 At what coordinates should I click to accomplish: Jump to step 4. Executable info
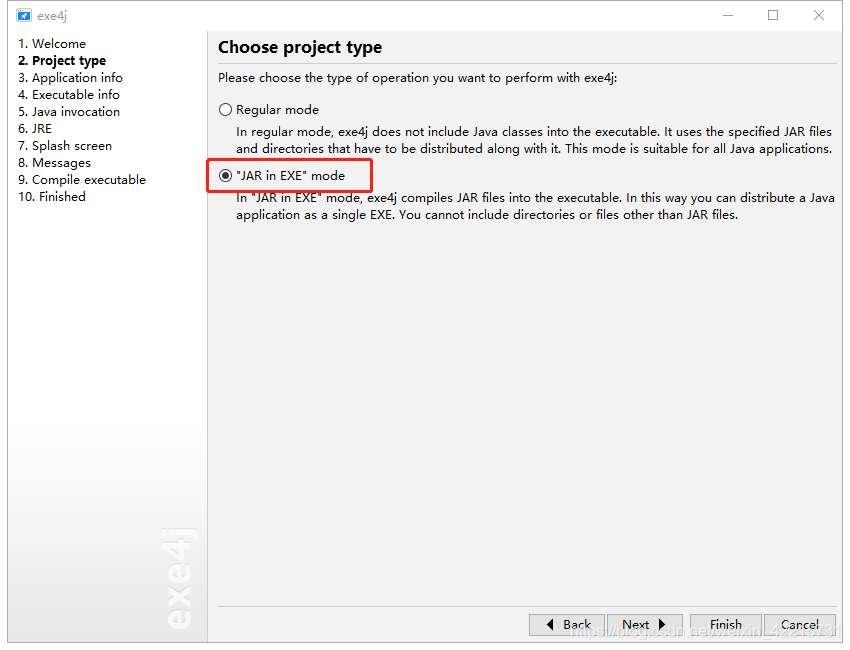point(69,94)
